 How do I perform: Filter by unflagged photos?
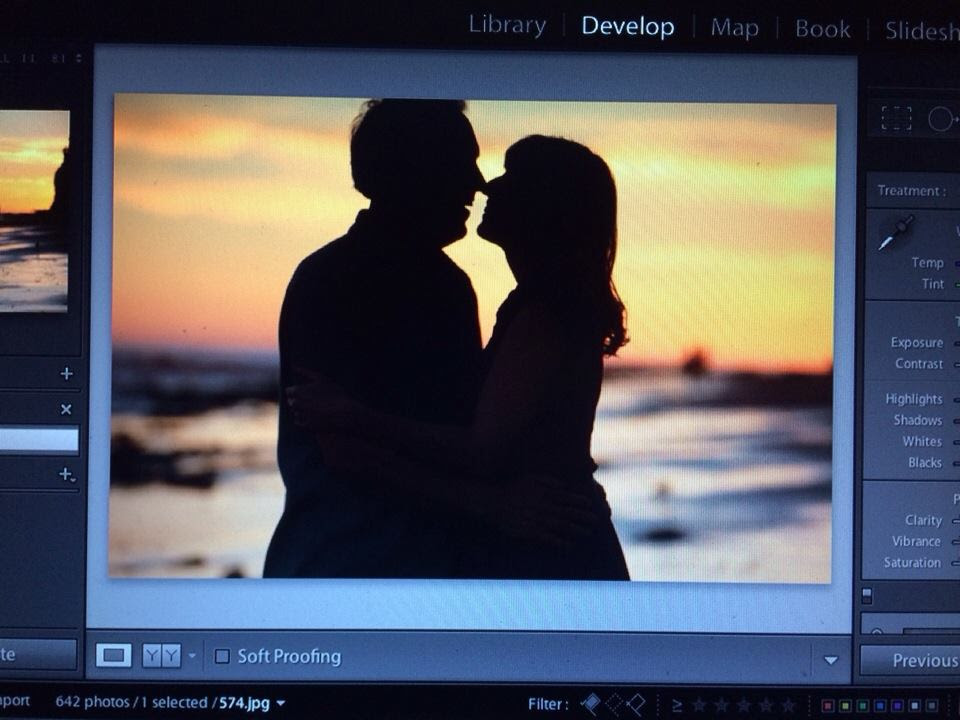tap(615, 704)
